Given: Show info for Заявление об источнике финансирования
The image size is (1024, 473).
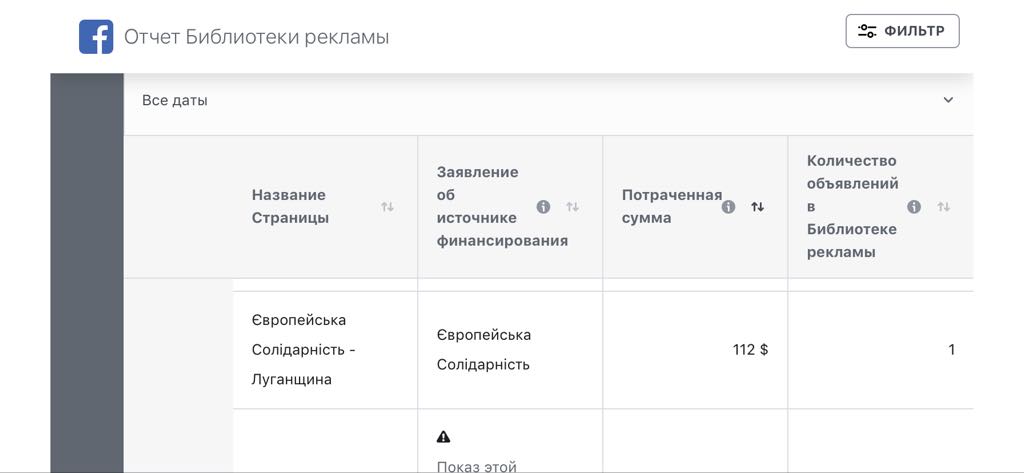Looking at the screenshot, I should point(543,207).
